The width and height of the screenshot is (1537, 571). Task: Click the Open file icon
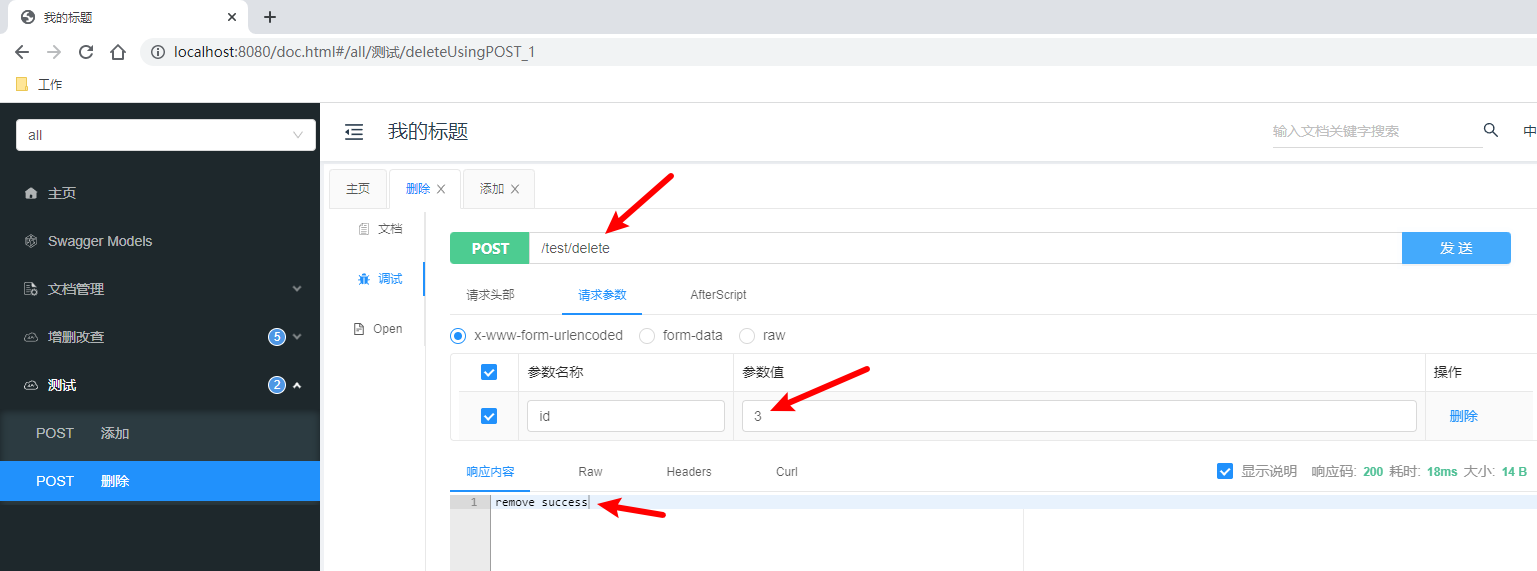[359, 329]
